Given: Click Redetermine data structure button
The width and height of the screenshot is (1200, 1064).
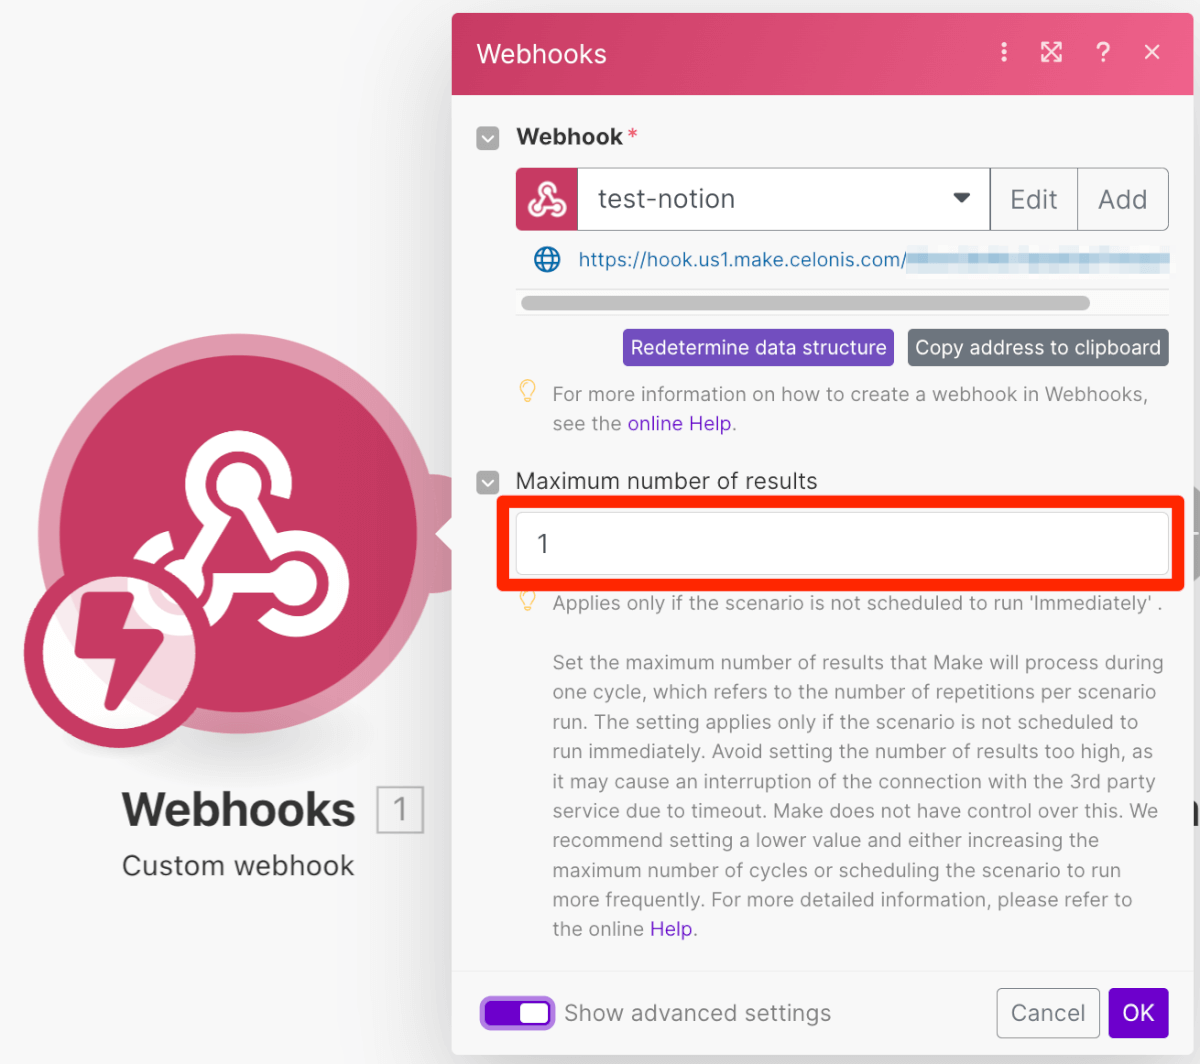Looking at the screenshot, I should click(758, 347).
